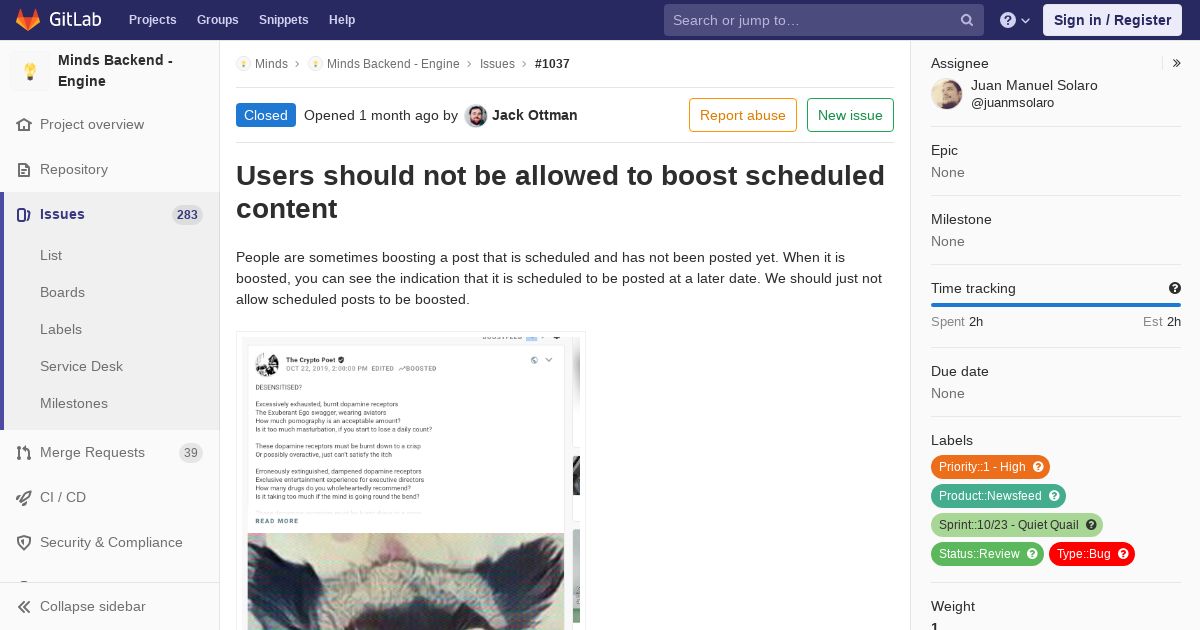
Task: Open the Projects menu
Action: 152,20
